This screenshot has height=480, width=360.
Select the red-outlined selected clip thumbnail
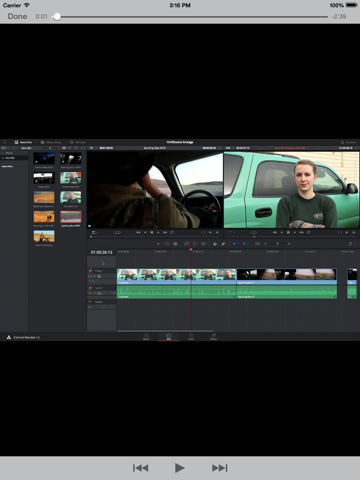point(71,217)
